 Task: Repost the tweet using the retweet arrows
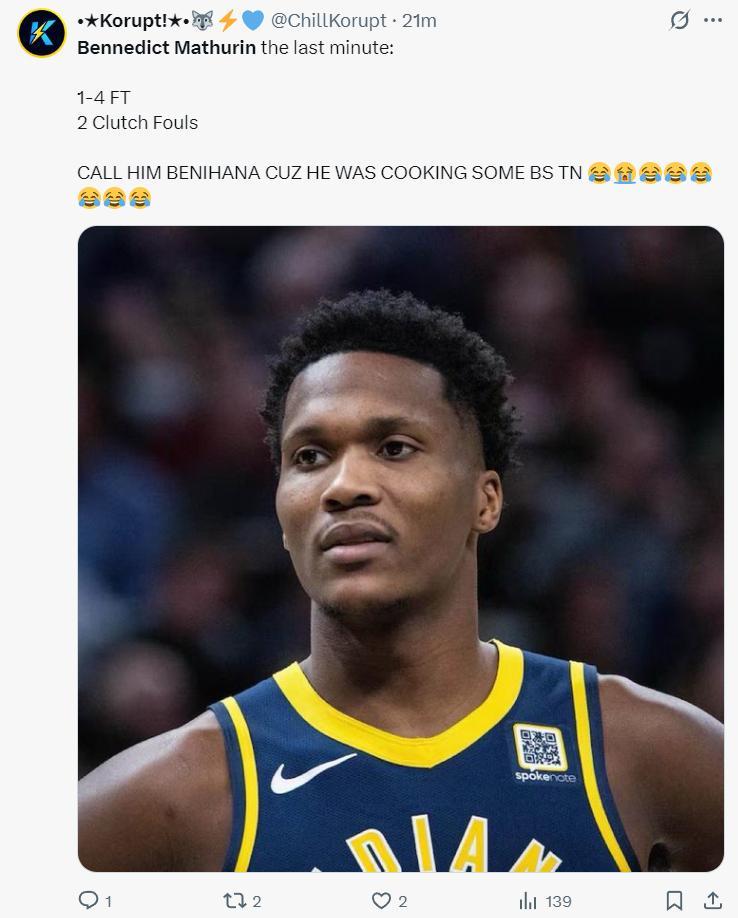(235, 900)
